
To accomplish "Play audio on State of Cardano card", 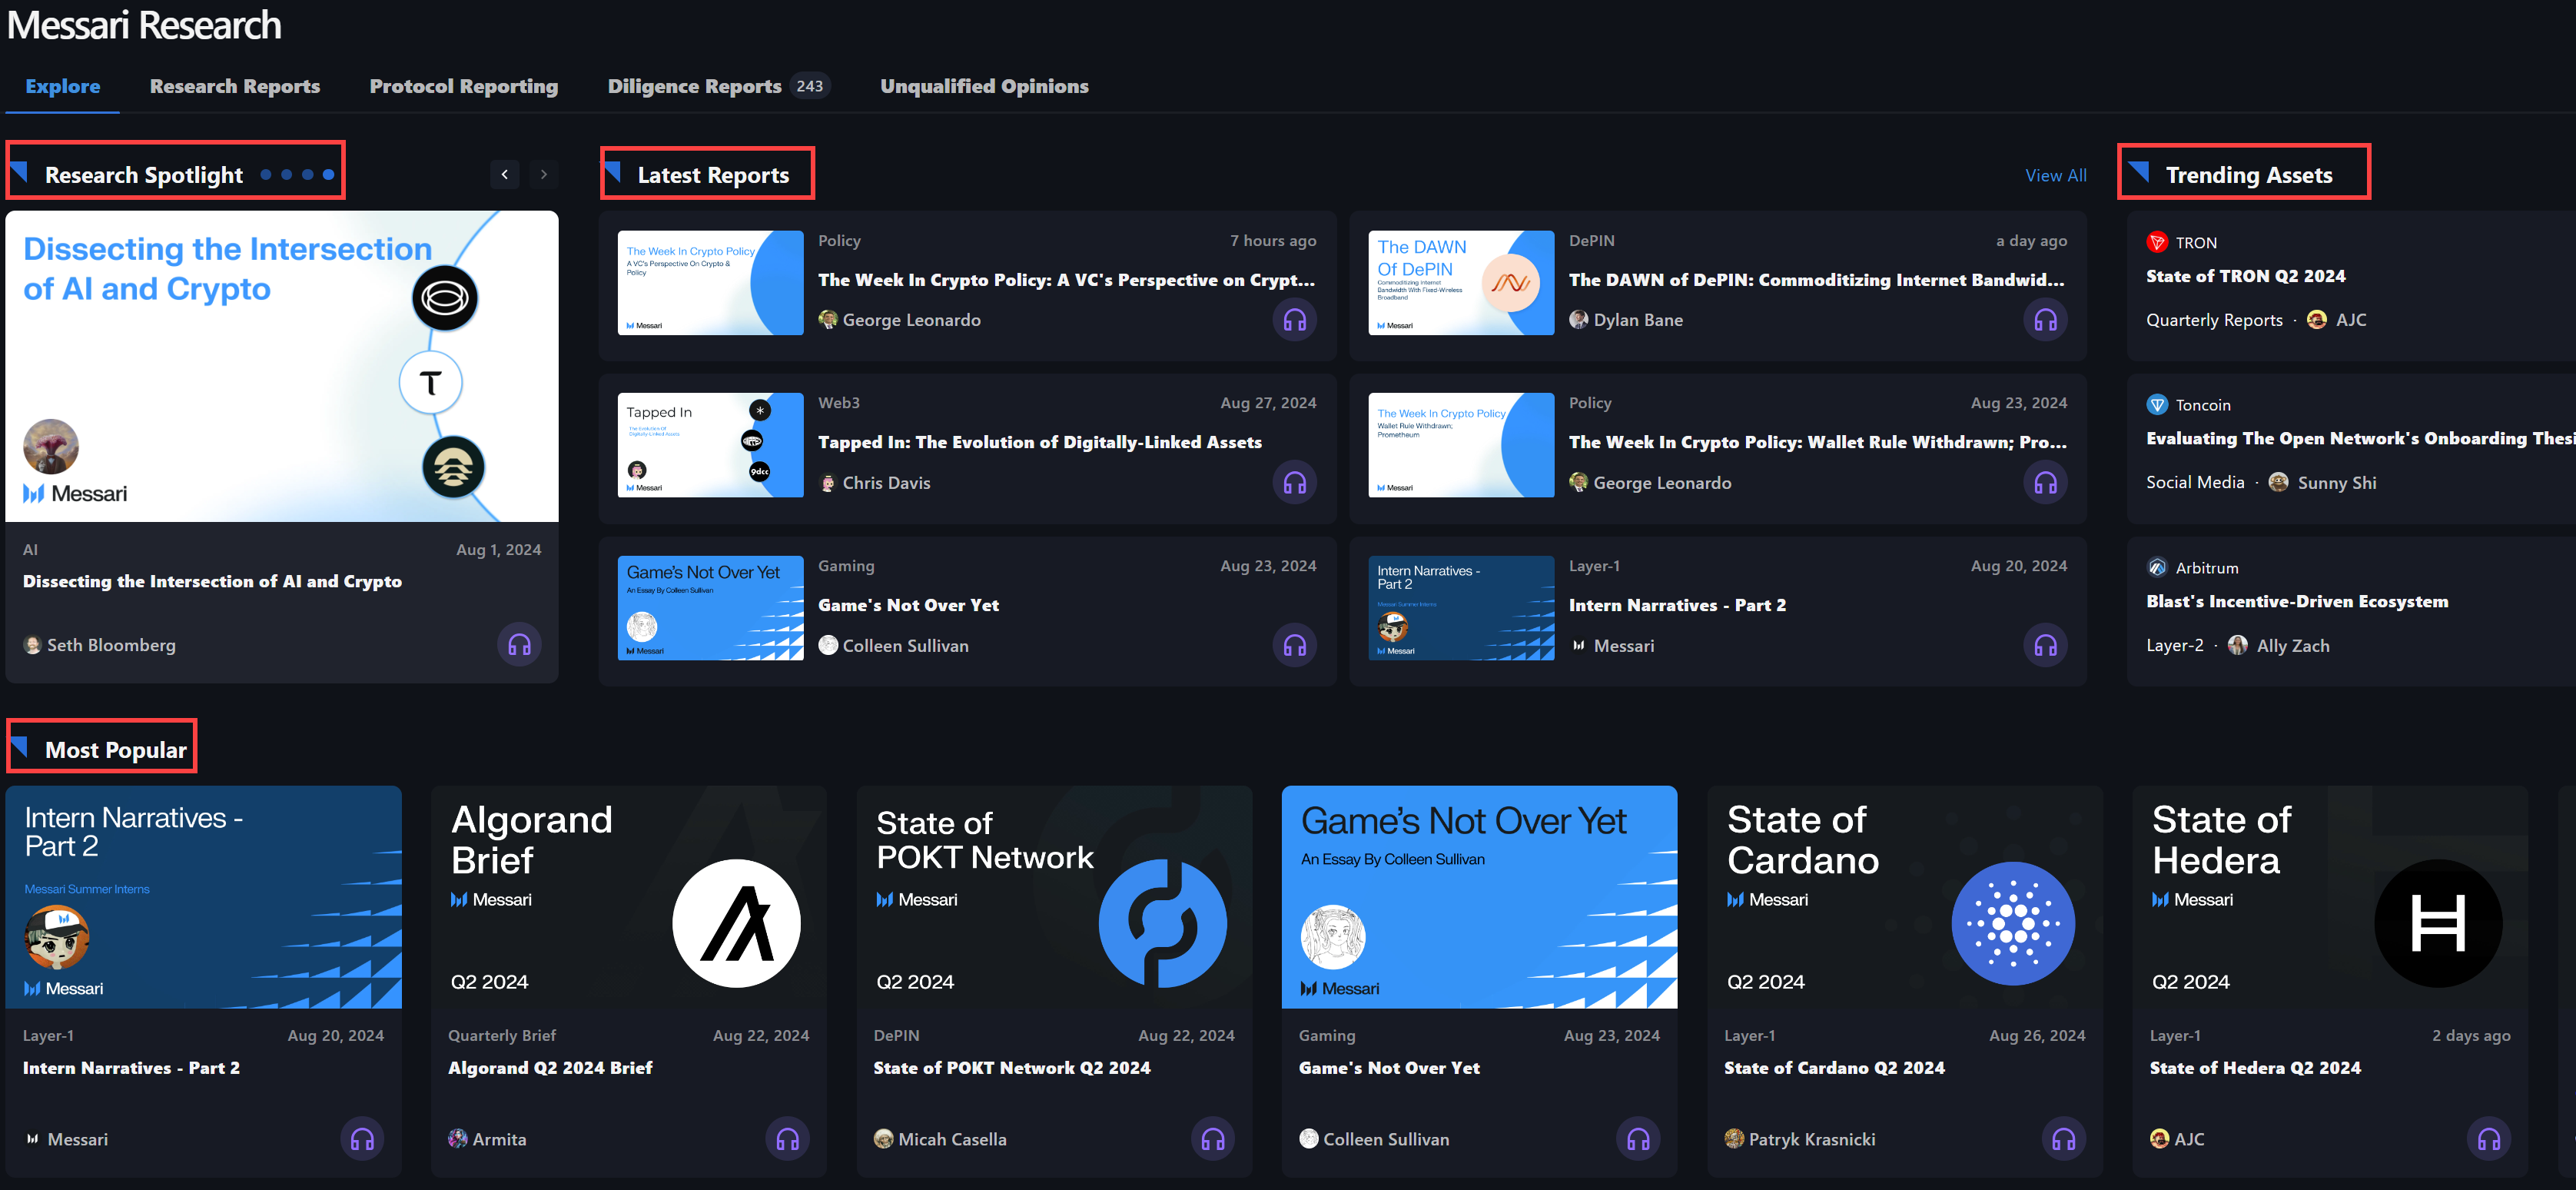I will 2063,1139.
